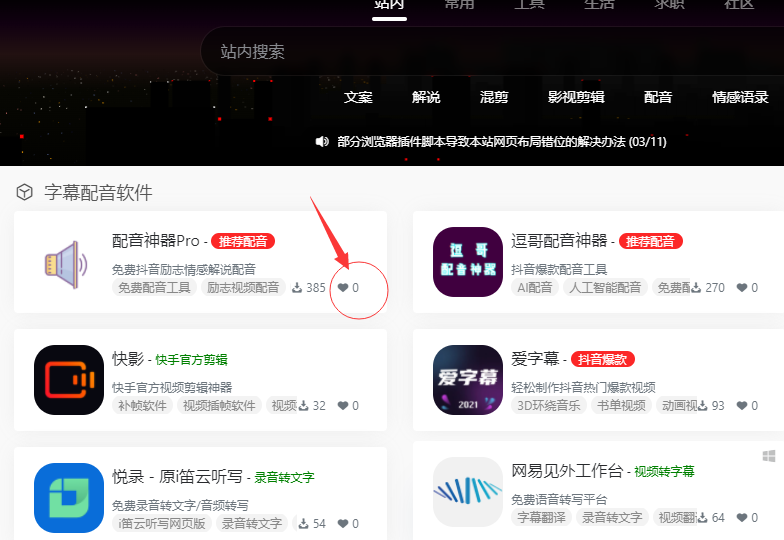Click the 字幕翻译 tag
The image size is (784, 540).
coord(542,518)
